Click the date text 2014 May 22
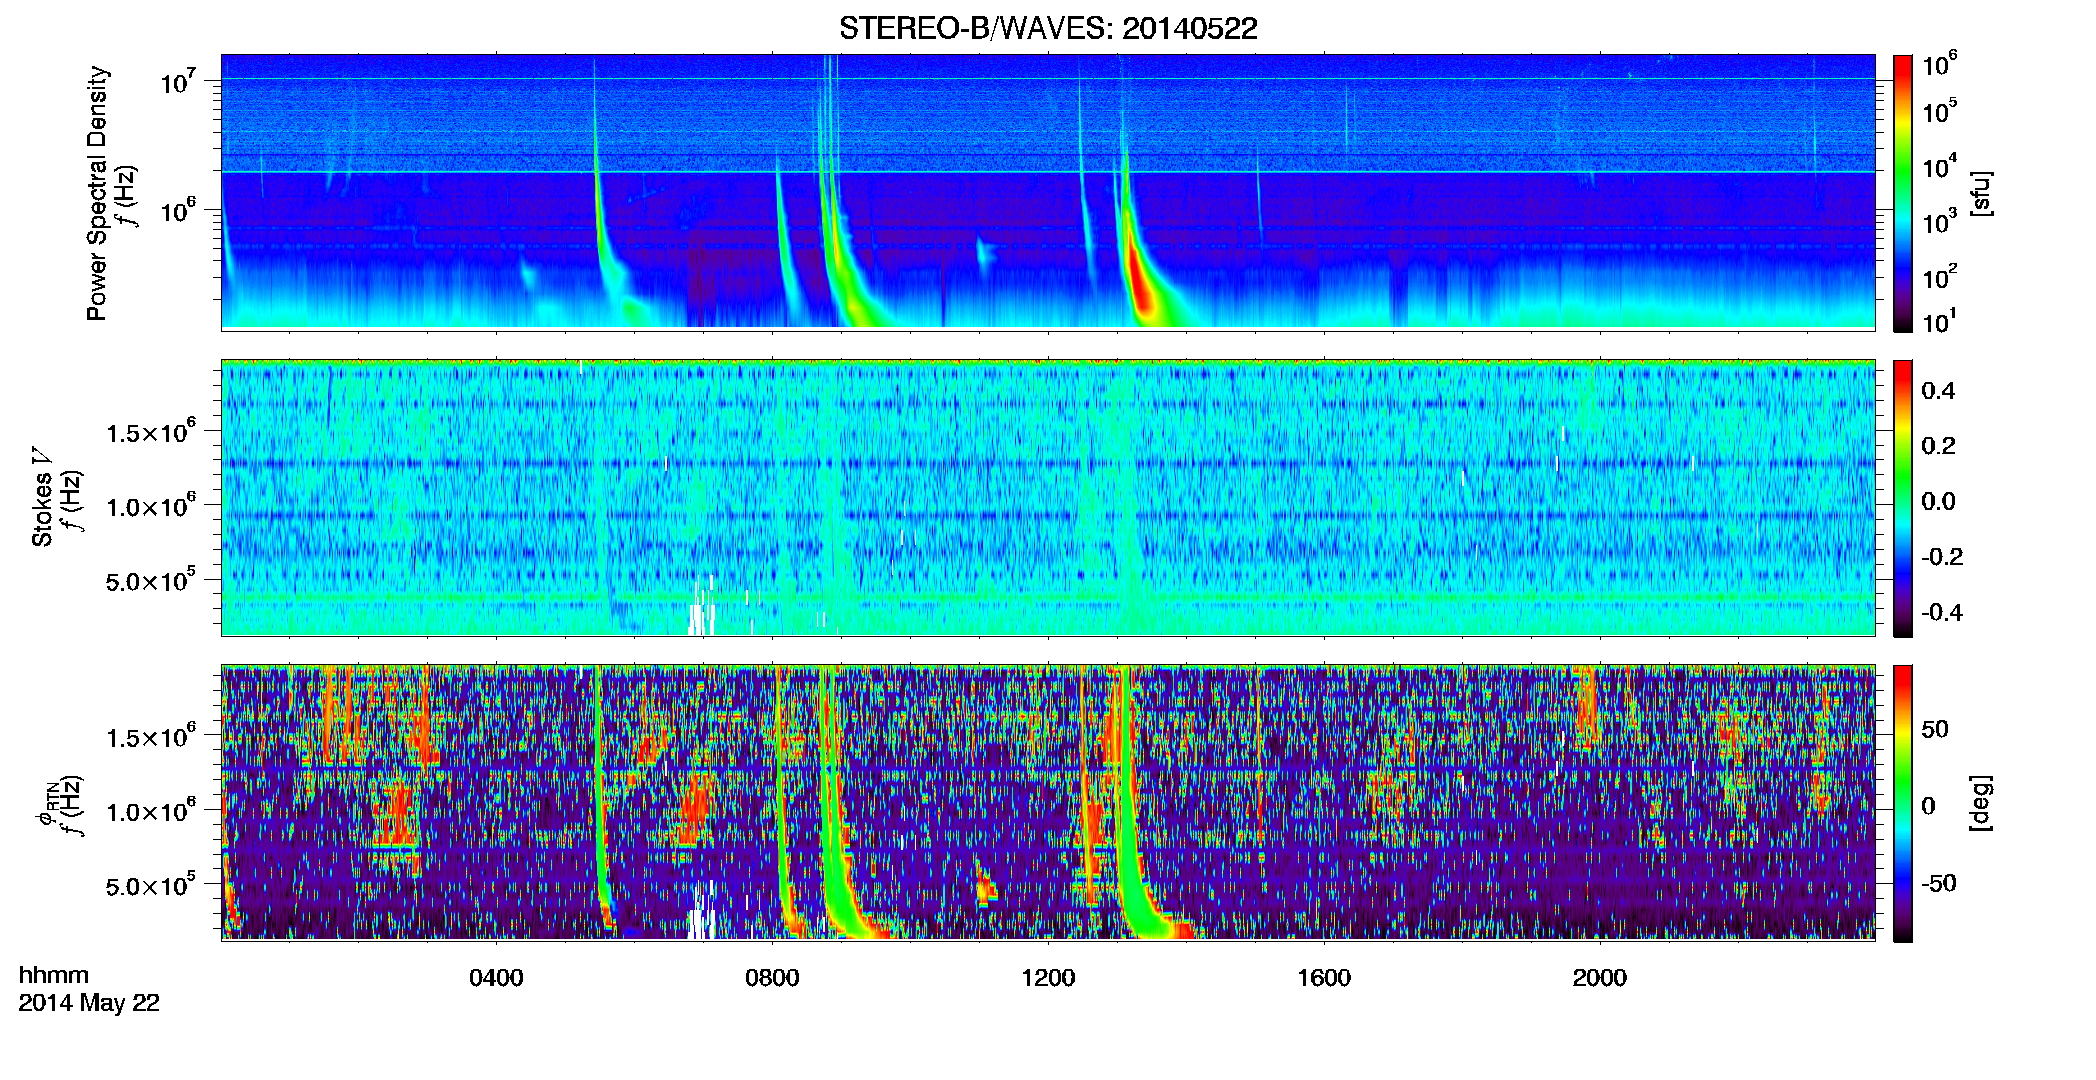2096x1080 pixels. (89, 1003)
